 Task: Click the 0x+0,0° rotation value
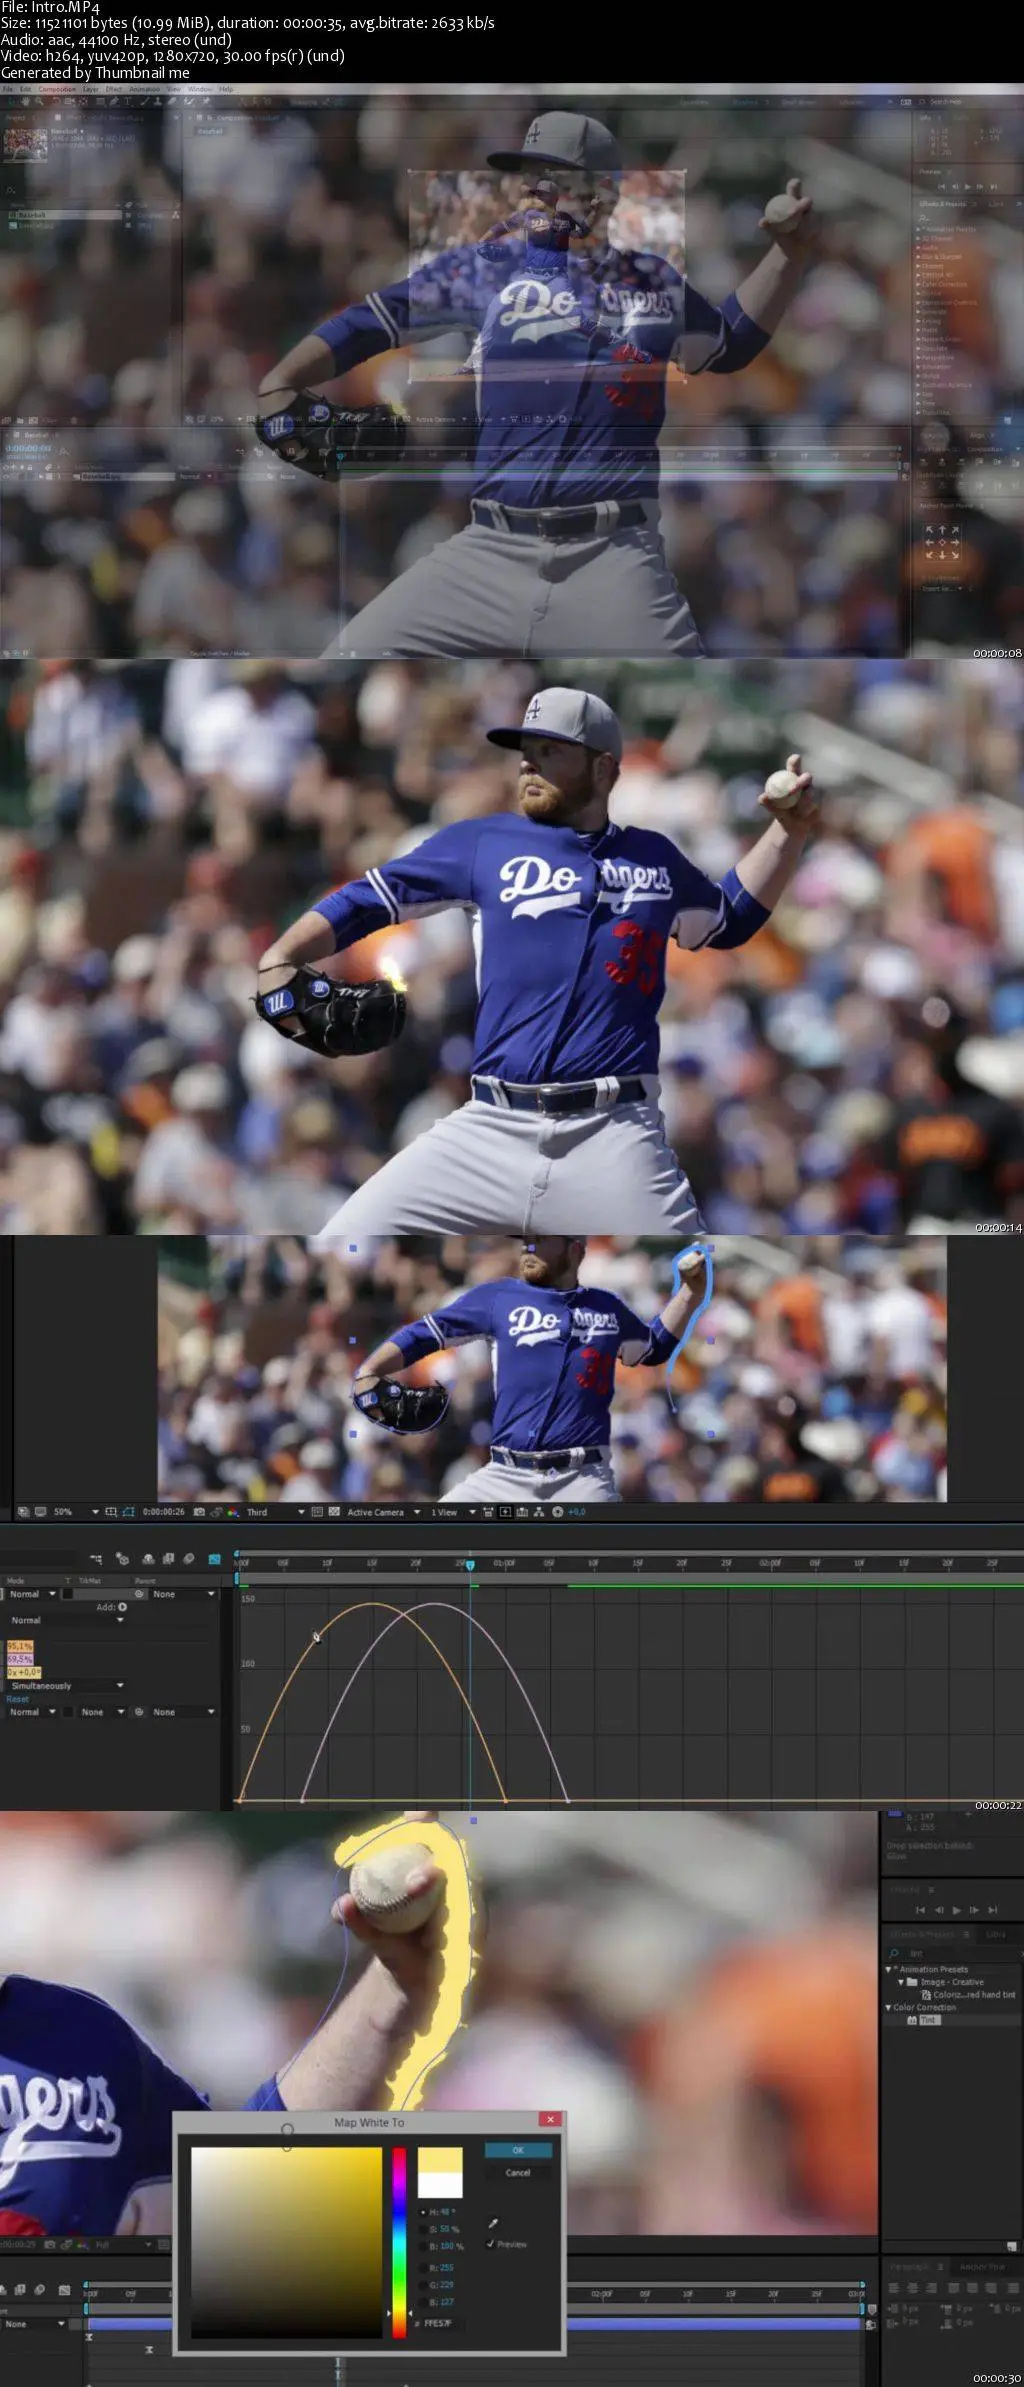pyautogui.click(x=24, y=1671)
